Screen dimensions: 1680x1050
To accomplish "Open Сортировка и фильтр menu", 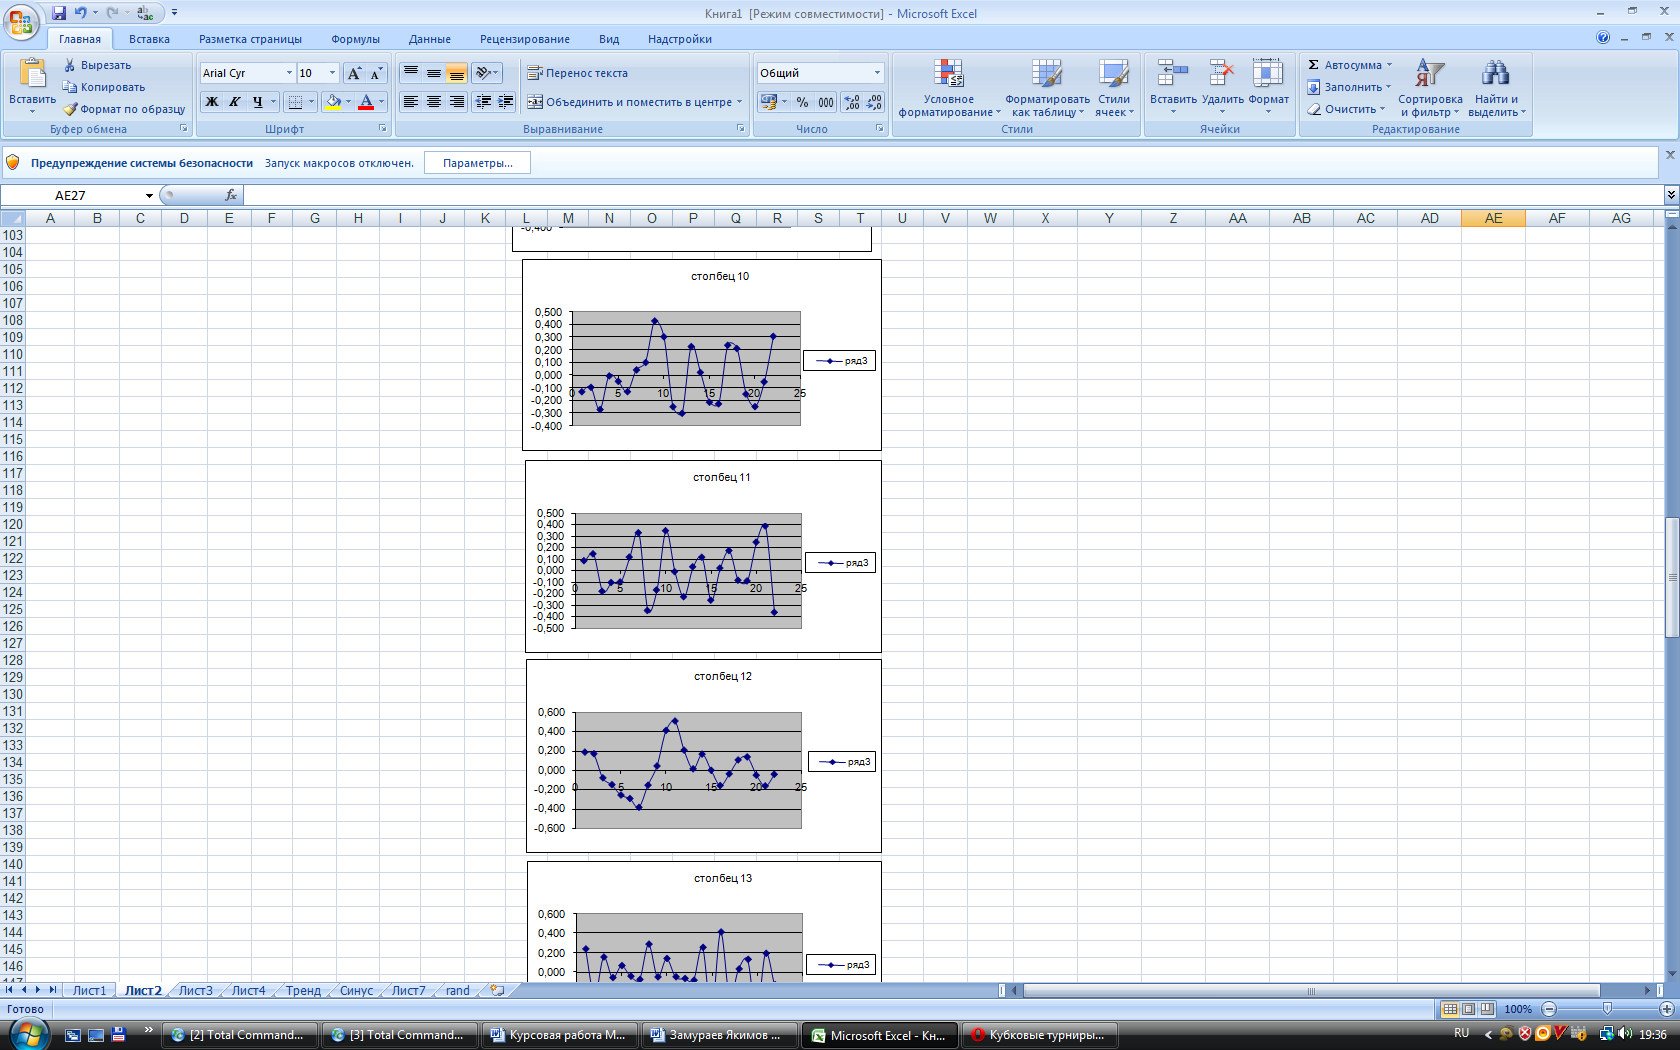I will pos(1430,88).
